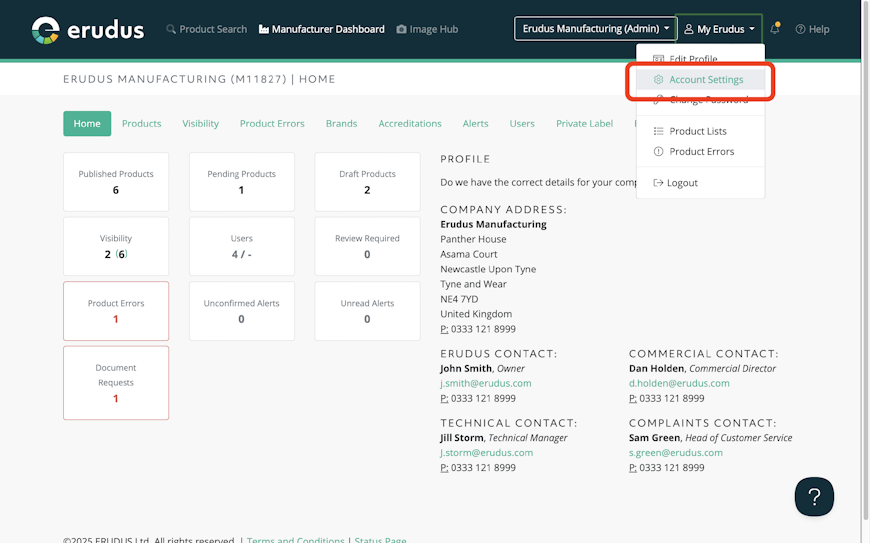This screenshot has height=543, width=870.
Task: Email s.green@erudus.com link
Action: (x=676, y=453)
